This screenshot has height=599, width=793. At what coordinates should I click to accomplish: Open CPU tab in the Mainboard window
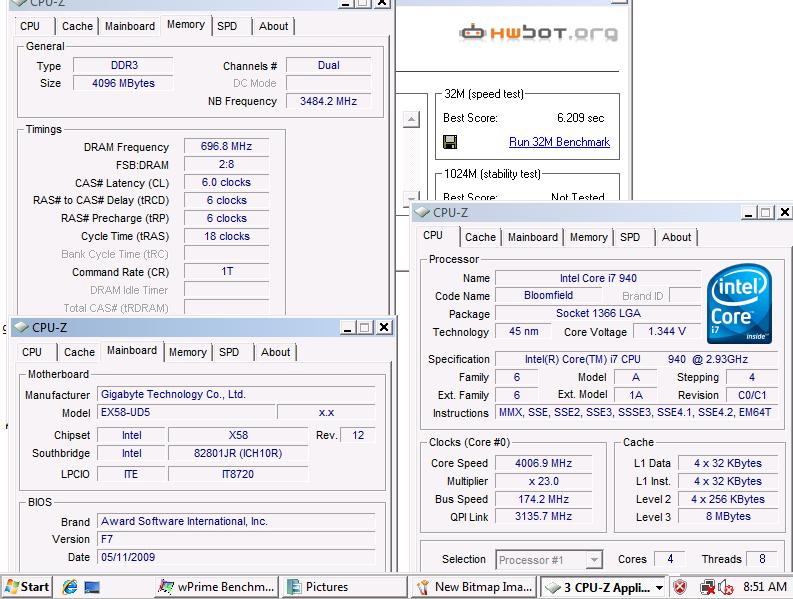pos(32,352)
